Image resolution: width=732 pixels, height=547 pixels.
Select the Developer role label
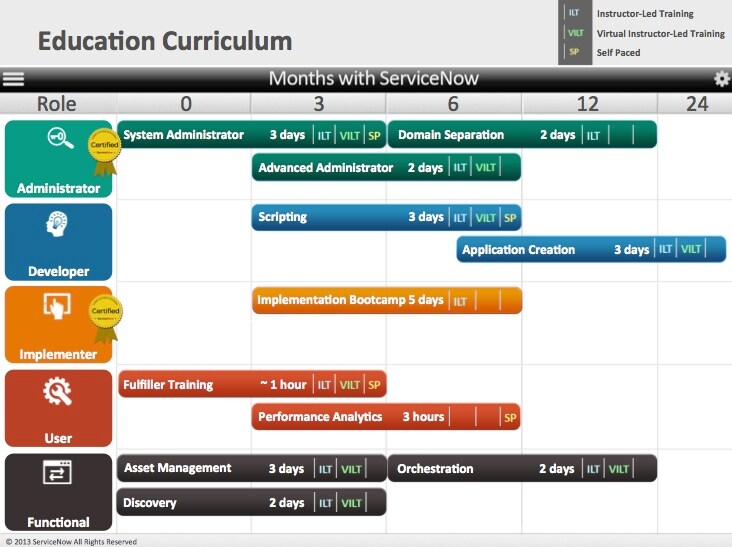58,271
